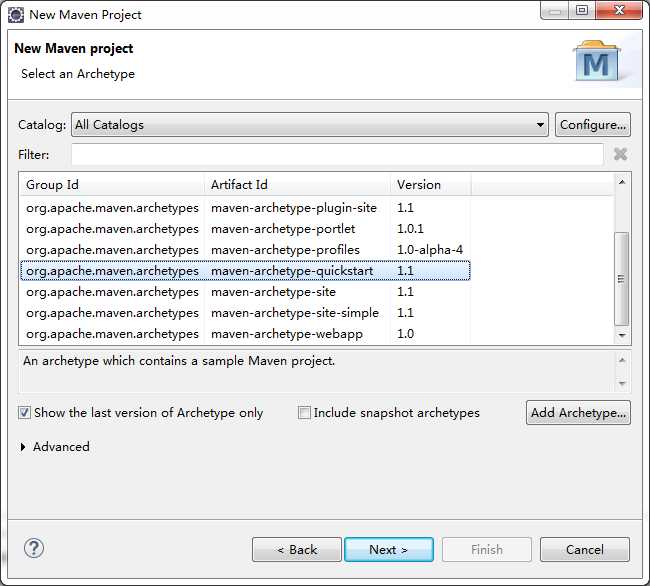Click the archetype list scroll down arrow
Image resolution: width=650 pixels, height=586 pixels.
point(622,335)
